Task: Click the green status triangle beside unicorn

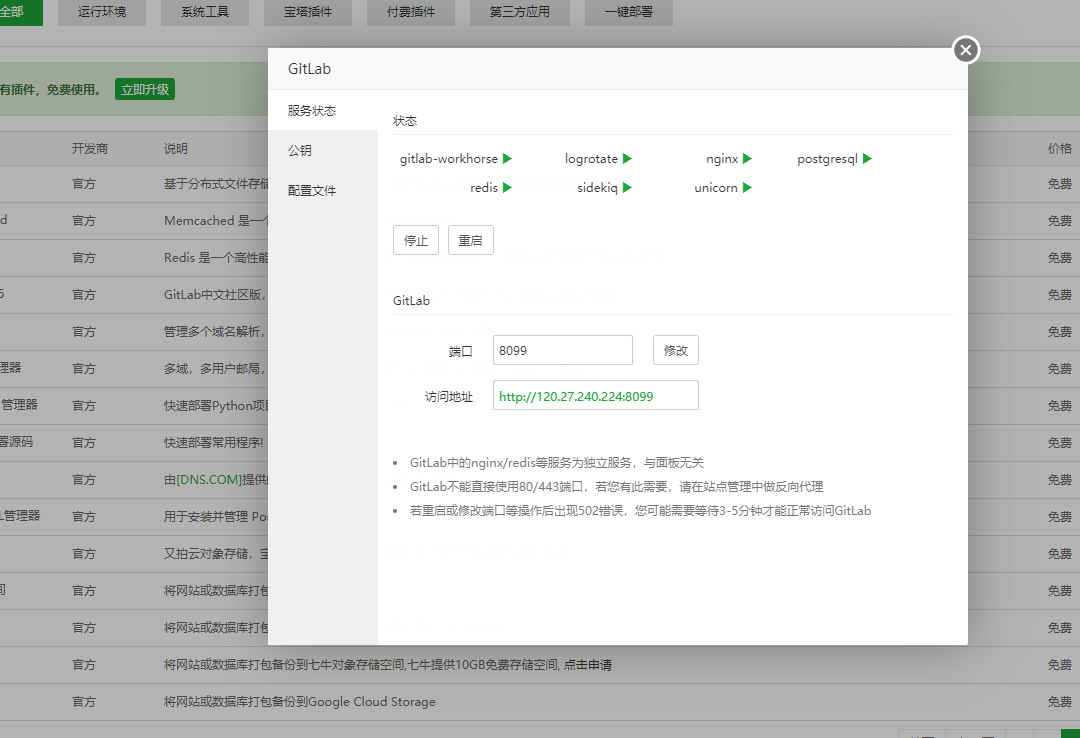Action: (747, 187)
